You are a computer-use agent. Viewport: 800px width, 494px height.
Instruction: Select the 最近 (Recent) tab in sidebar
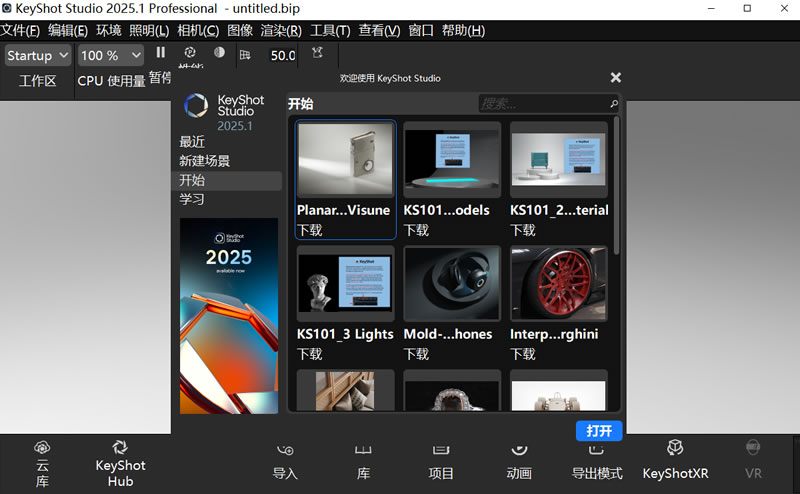coord(192,142)
